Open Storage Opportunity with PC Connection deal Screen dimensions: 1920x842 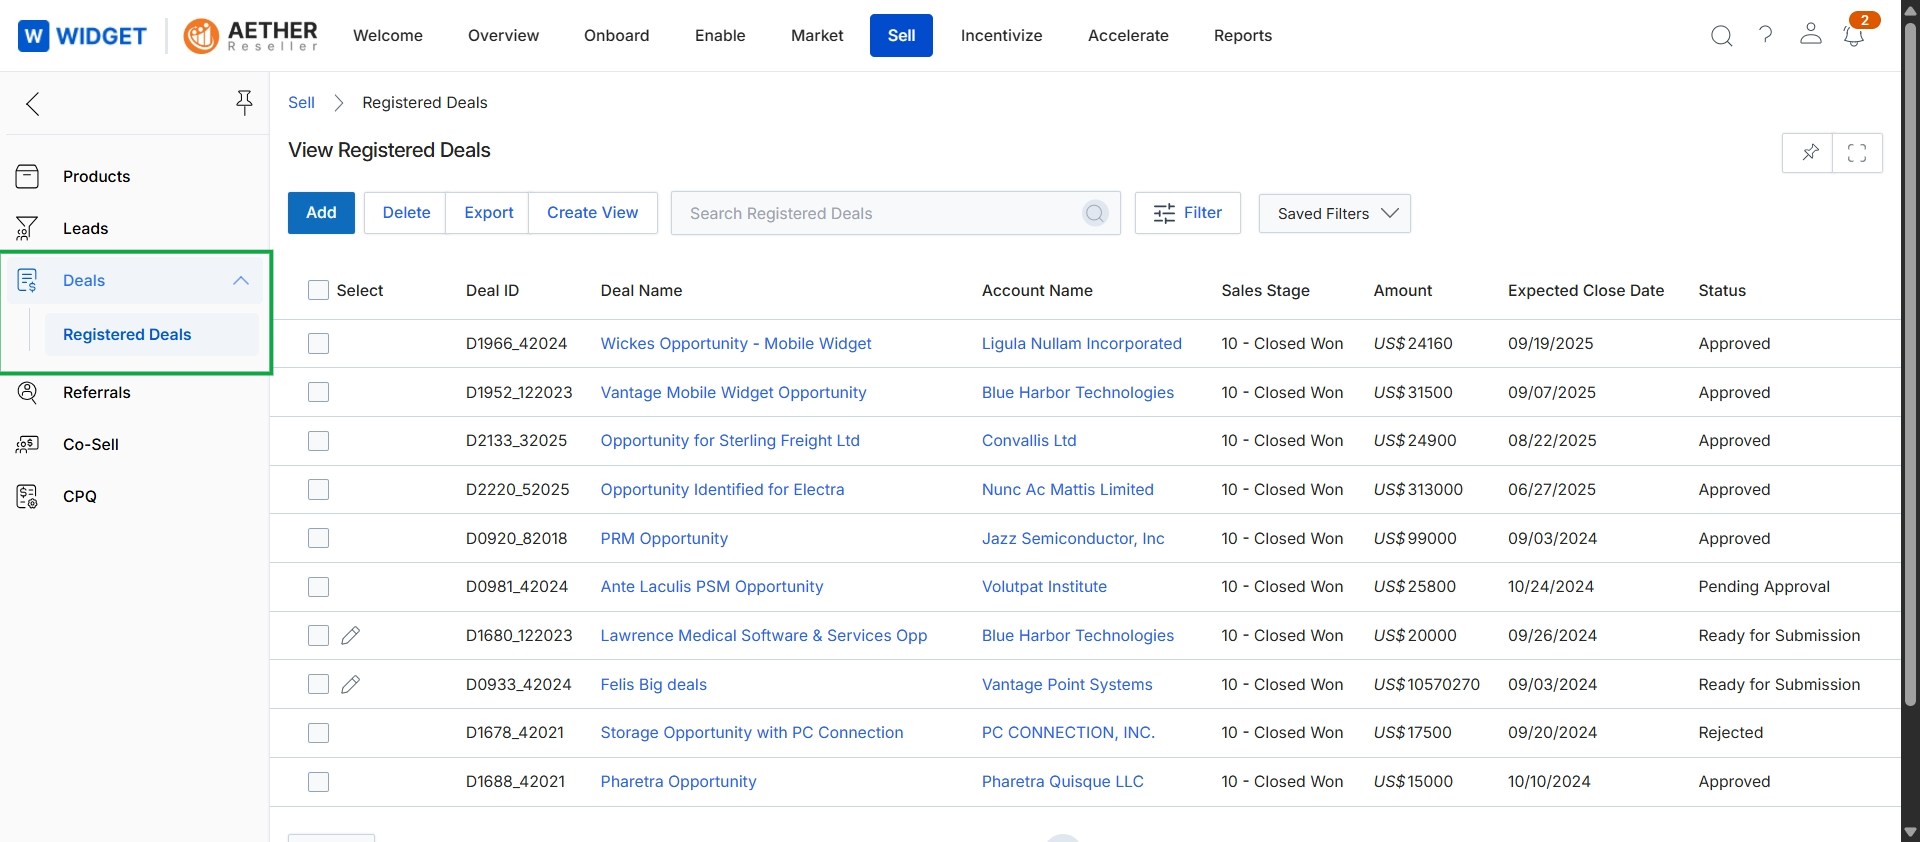point(752,733)
